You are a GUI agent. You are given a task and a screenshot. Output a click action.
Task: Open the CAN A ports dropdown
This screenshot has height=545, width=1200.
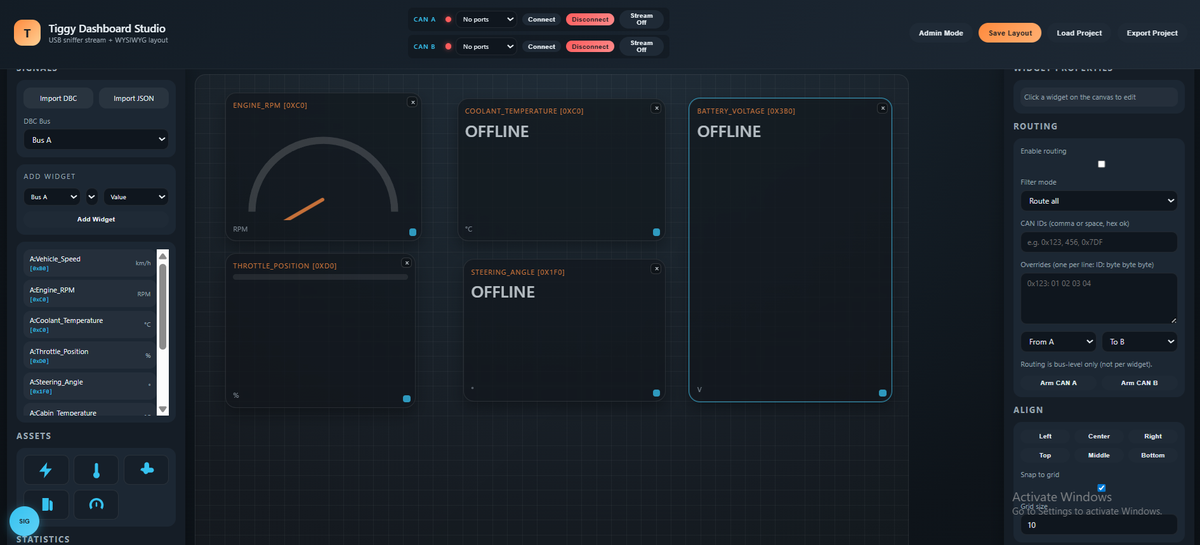pos(487,19)
